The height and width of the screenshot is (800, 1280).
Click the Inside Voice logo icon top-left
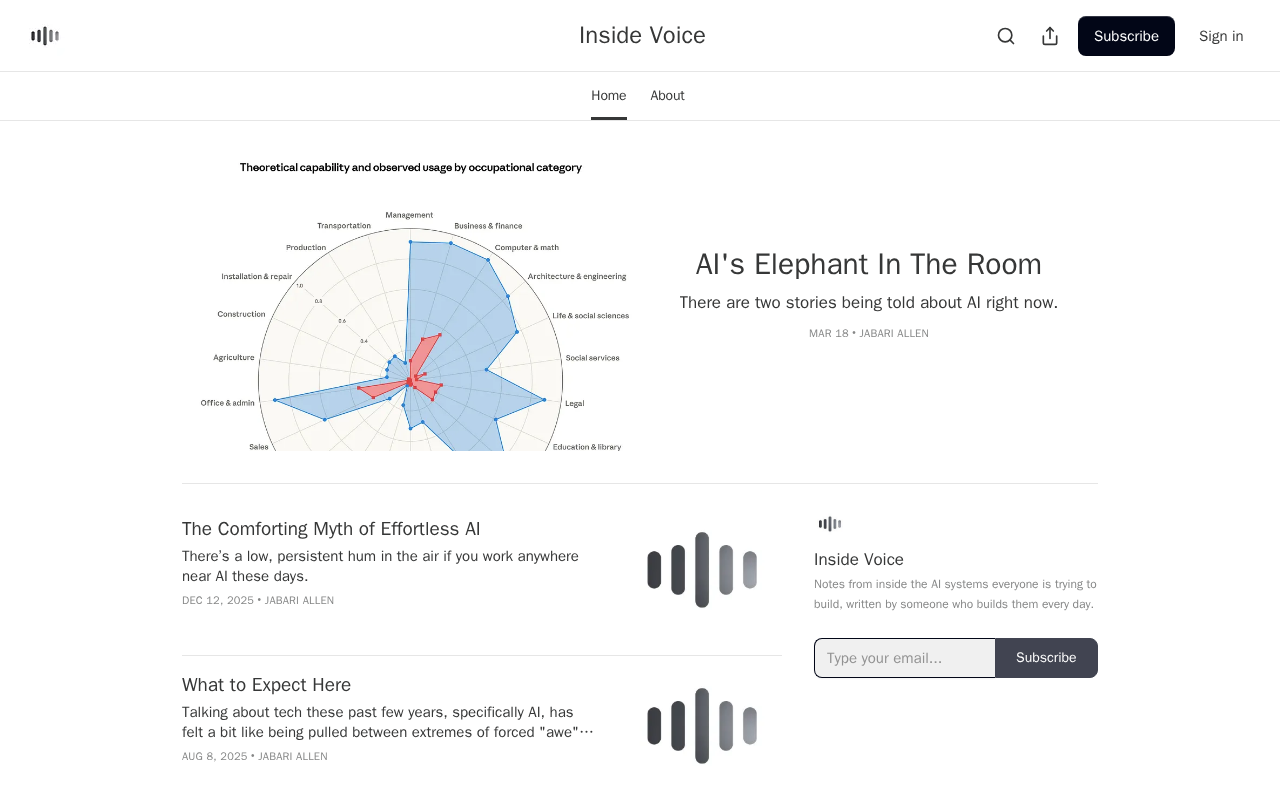(x=45, y=36)
